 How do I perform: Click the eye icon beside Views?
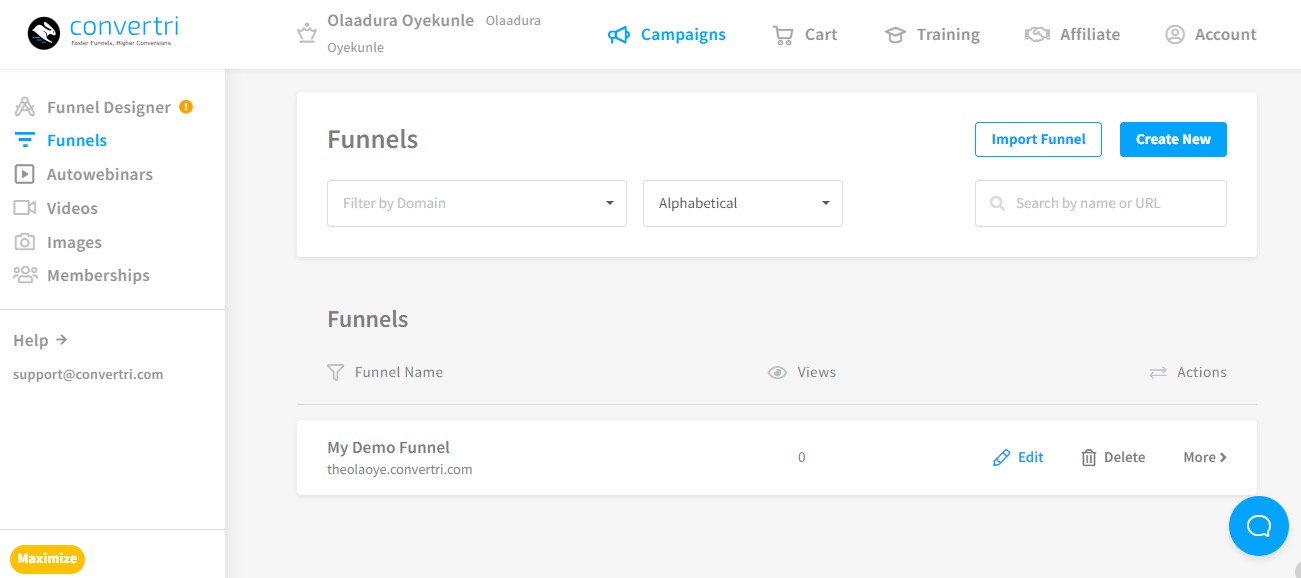777,373
